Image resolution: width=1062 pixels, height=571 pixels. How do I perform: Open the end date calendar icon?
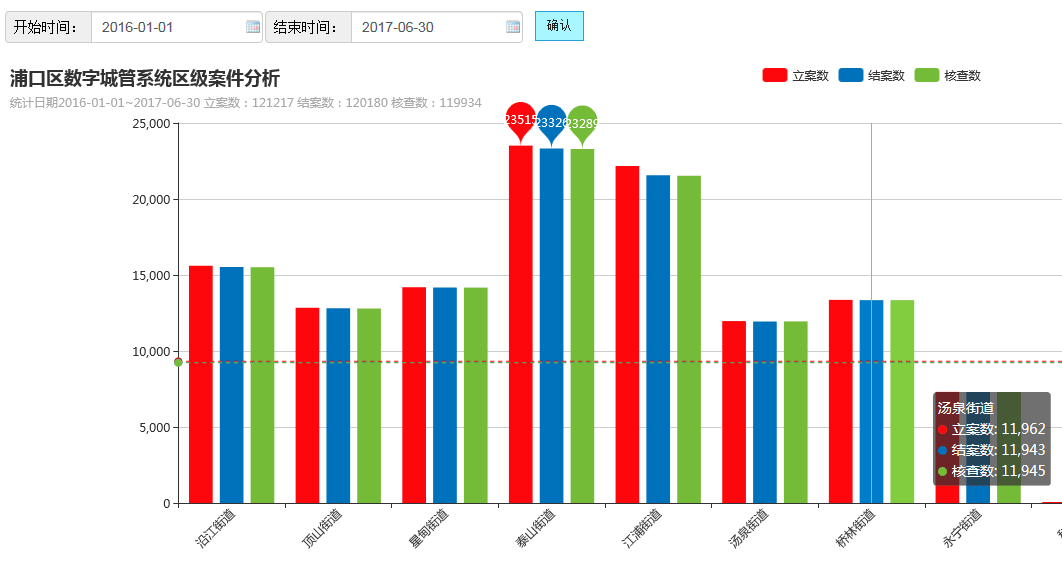[513, 27]
